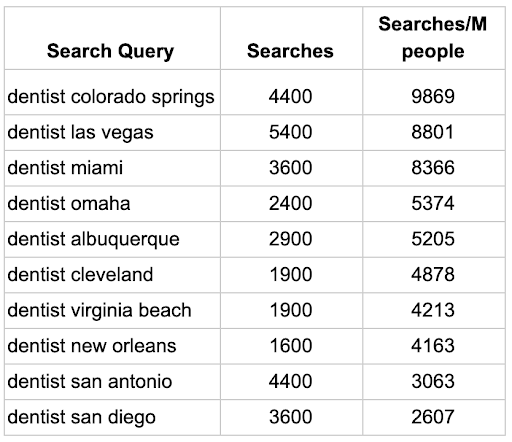Click the dentist colorado springs cell
The image size is (512, 442).
tap(112, 92)
